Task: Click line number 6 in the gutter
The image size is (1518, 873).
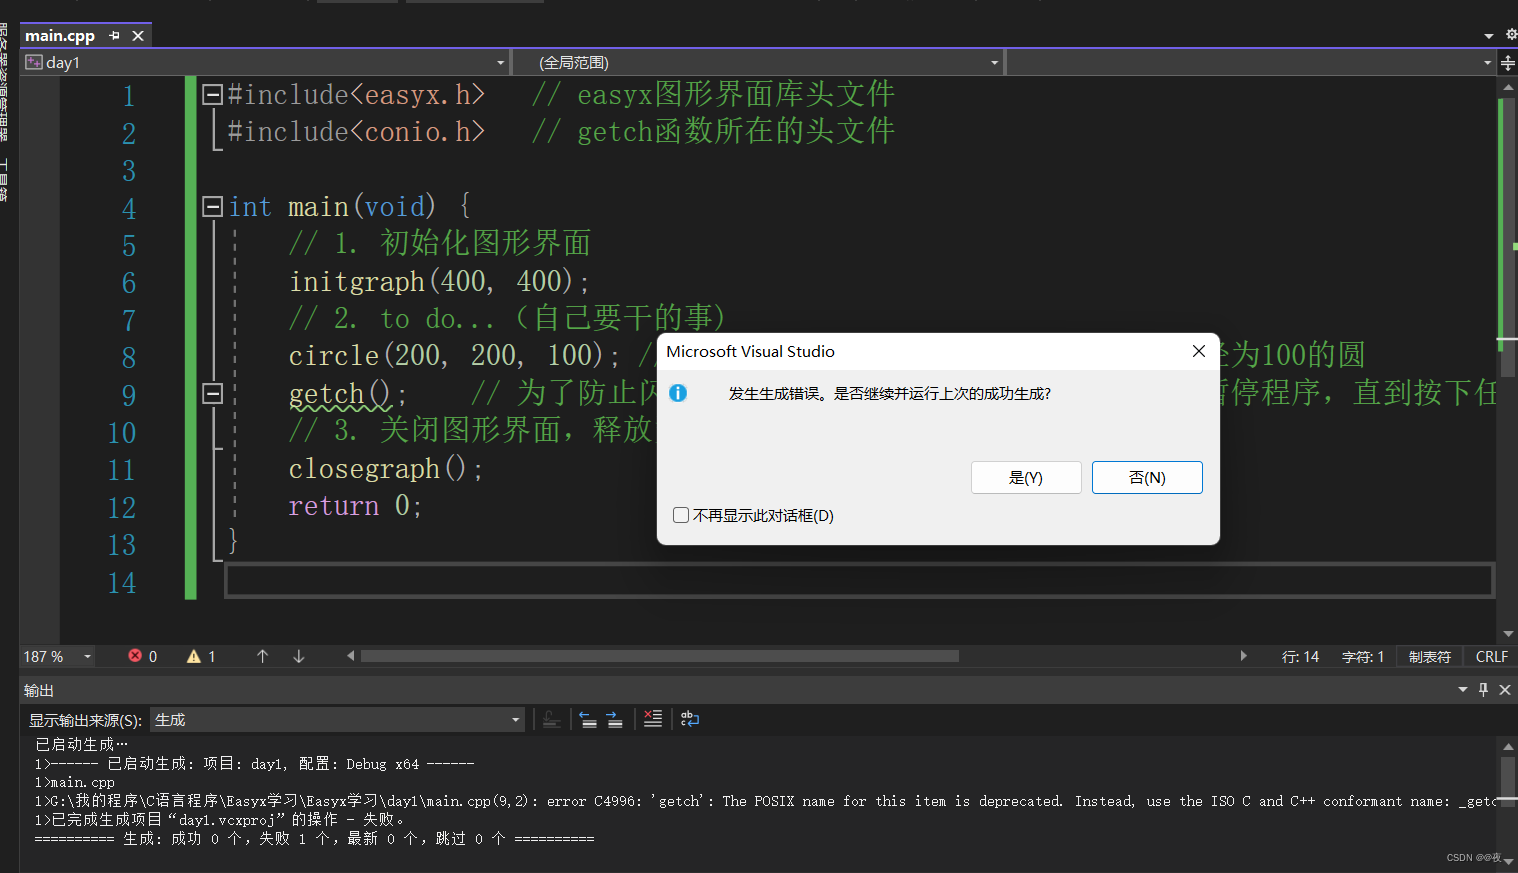Action: click(128, 283)
